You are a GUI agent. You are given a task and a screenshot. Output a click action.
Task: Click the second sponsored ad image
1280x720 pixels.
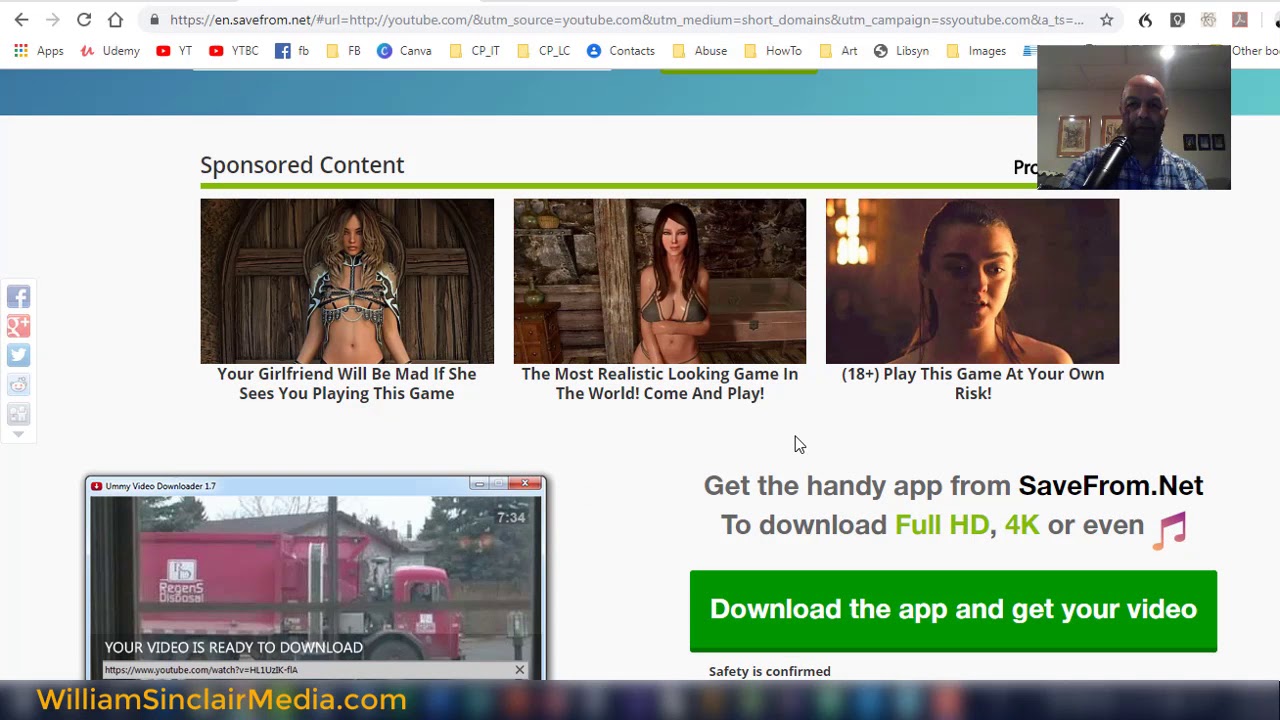[660, 281]
